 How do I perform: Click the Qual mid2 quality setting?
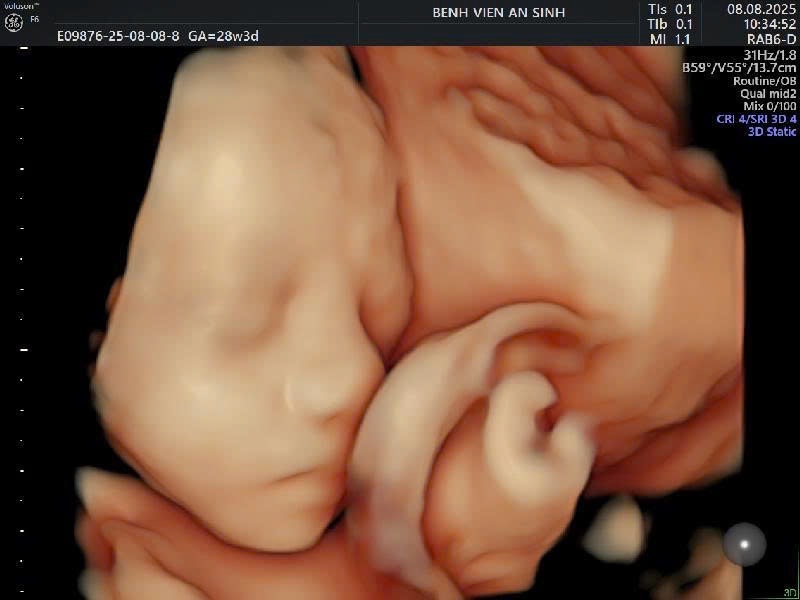771,93
